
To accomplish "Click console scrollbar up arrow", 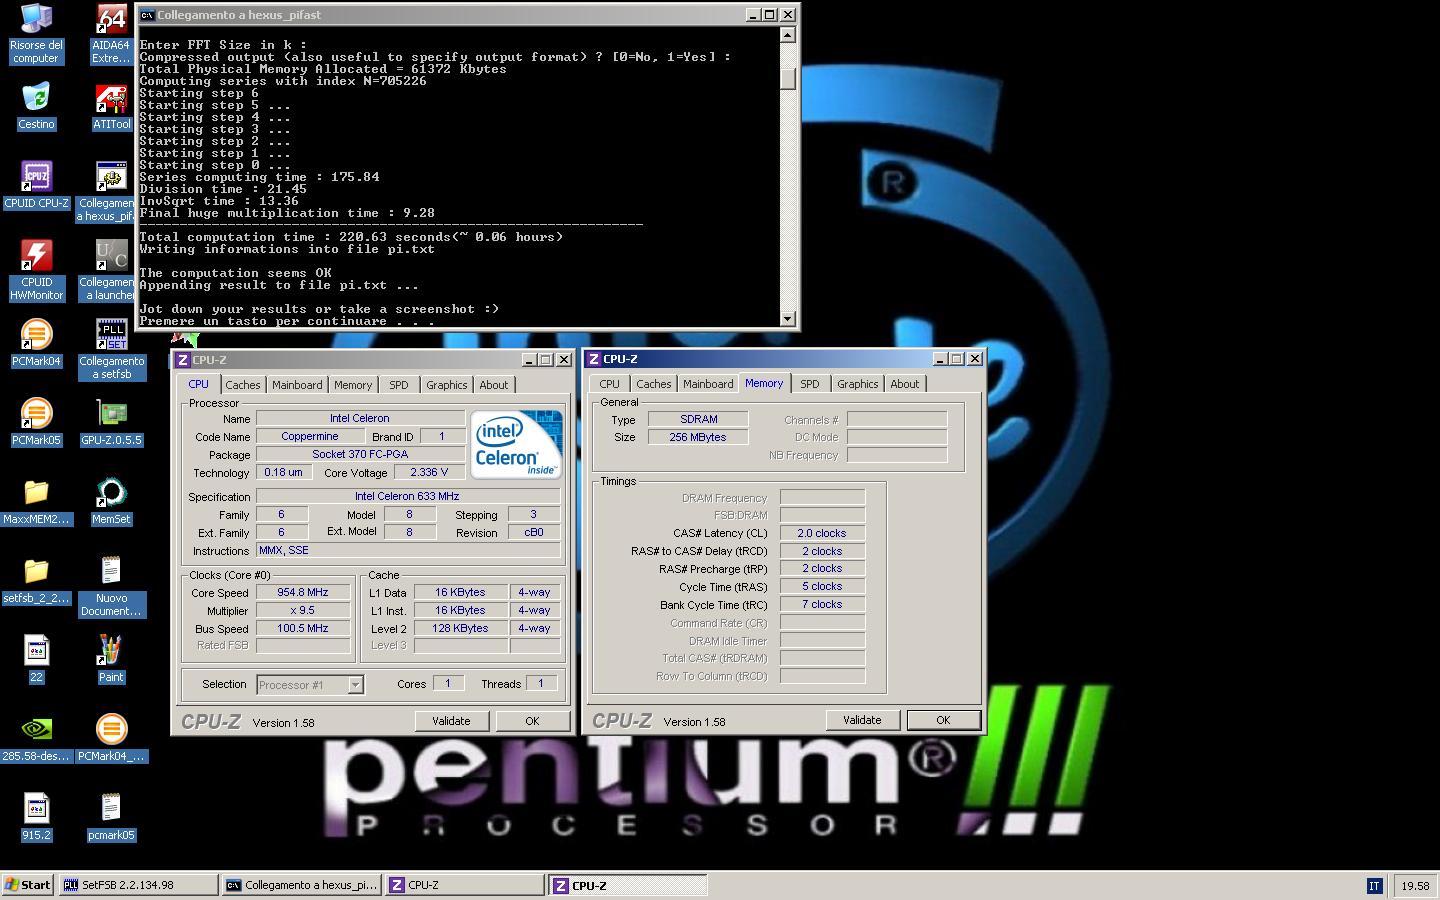I will point(788,35).
